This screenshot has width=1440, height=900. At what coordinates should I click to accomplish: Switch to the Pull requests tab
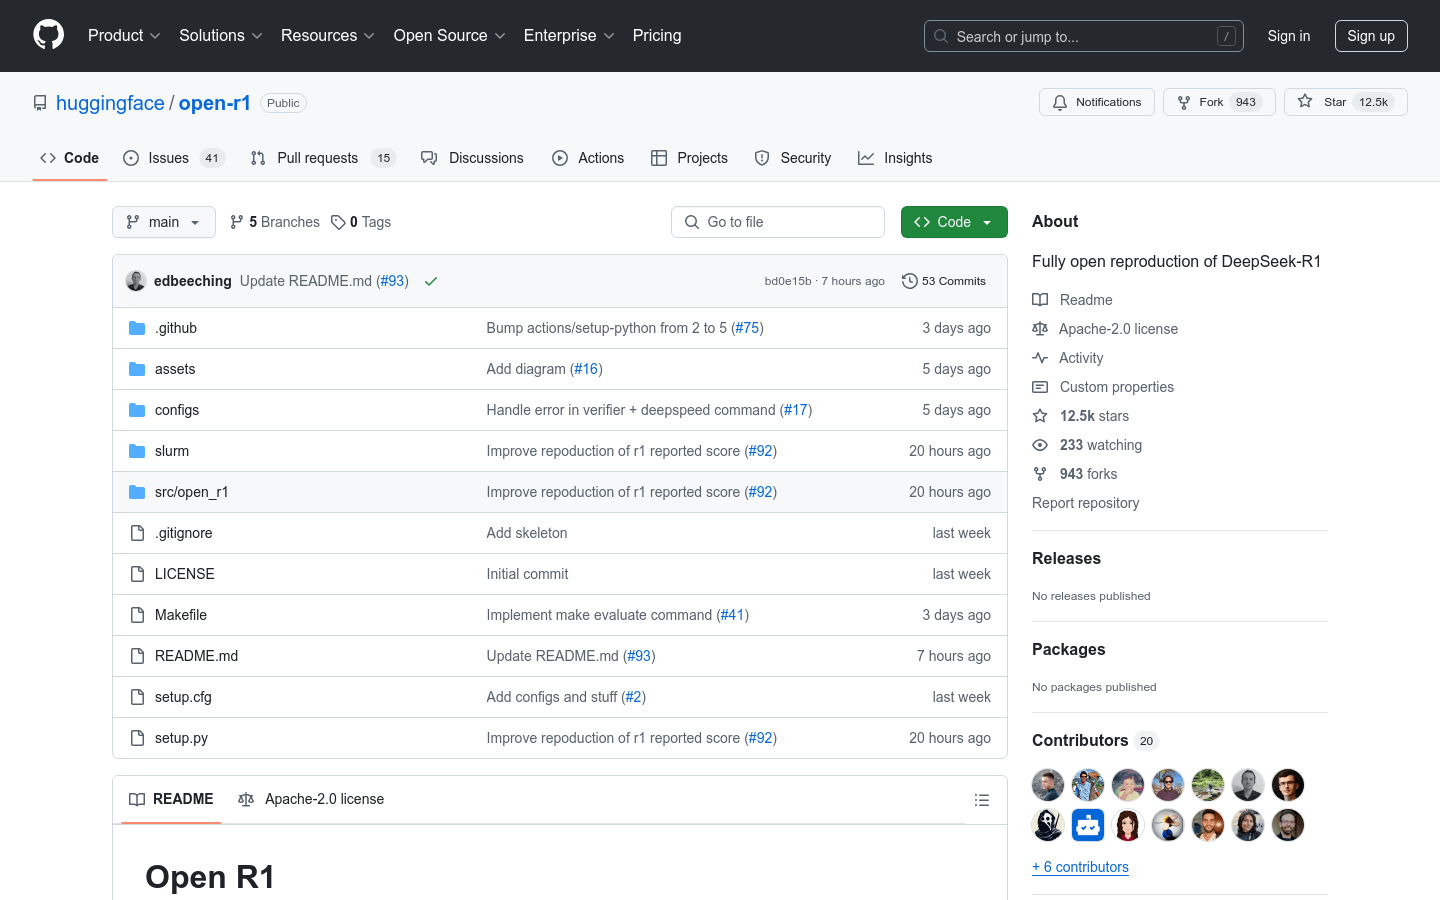tap(323, 158)
